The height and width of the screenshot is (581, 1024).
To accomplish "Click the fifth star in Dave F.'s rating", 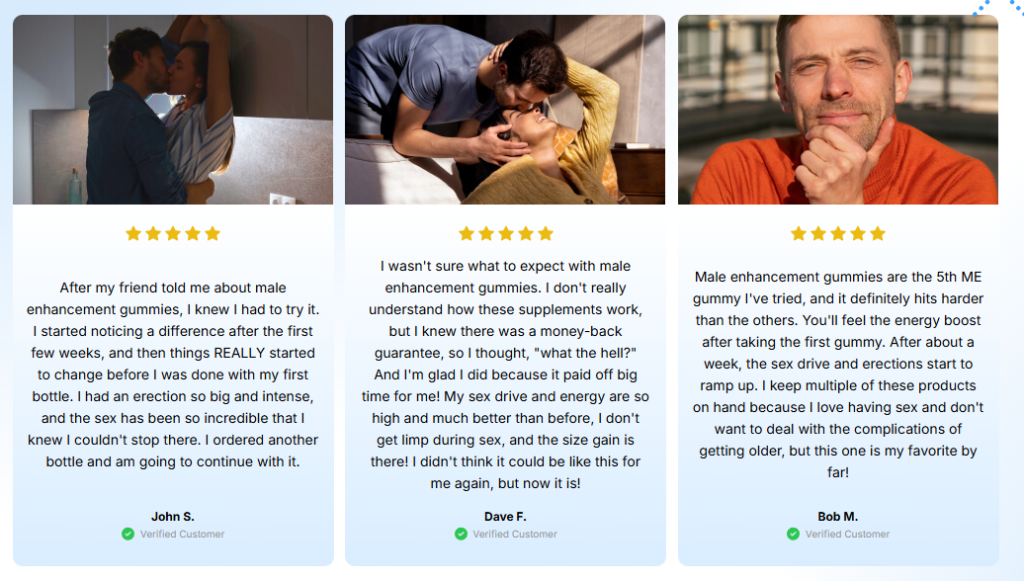I will pyautogui.click(x=545, y=234).
